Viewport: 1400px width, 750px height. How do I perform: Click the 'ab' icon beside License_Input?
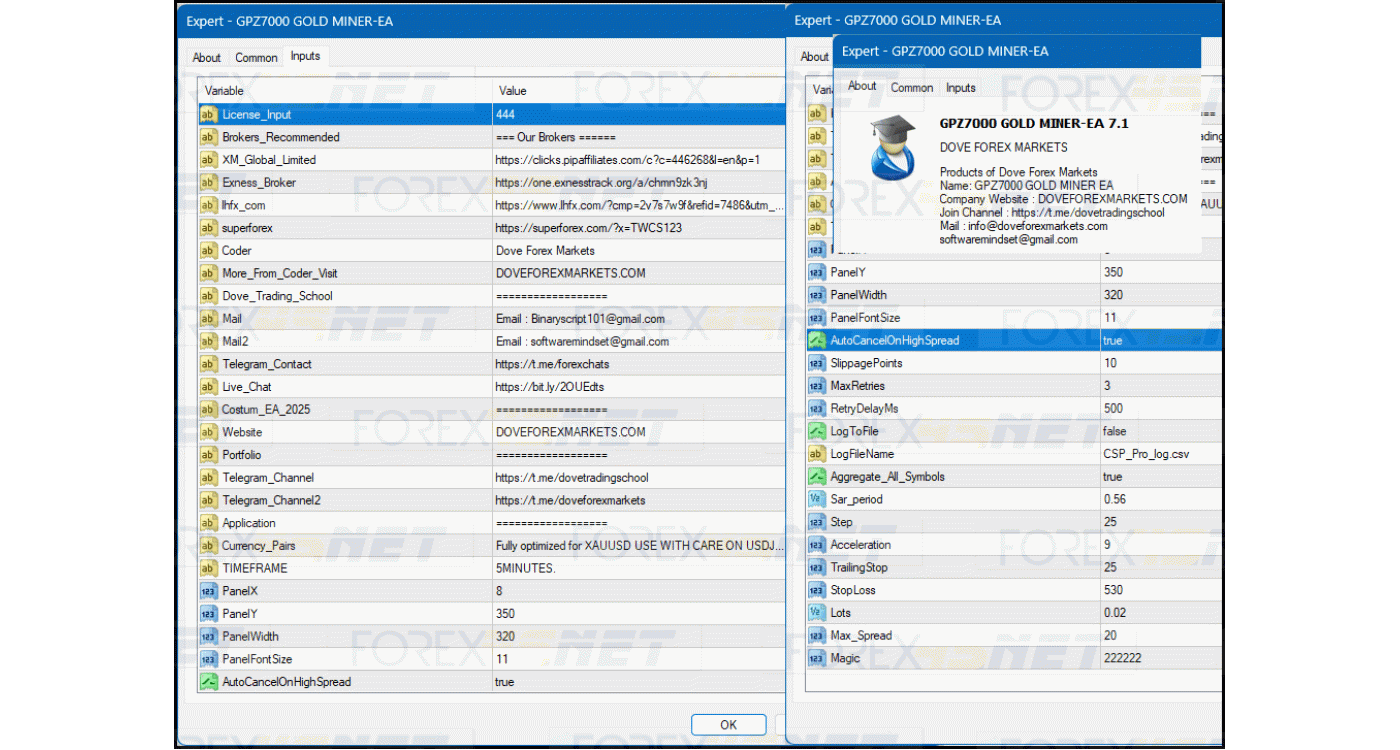click(208, 115)
